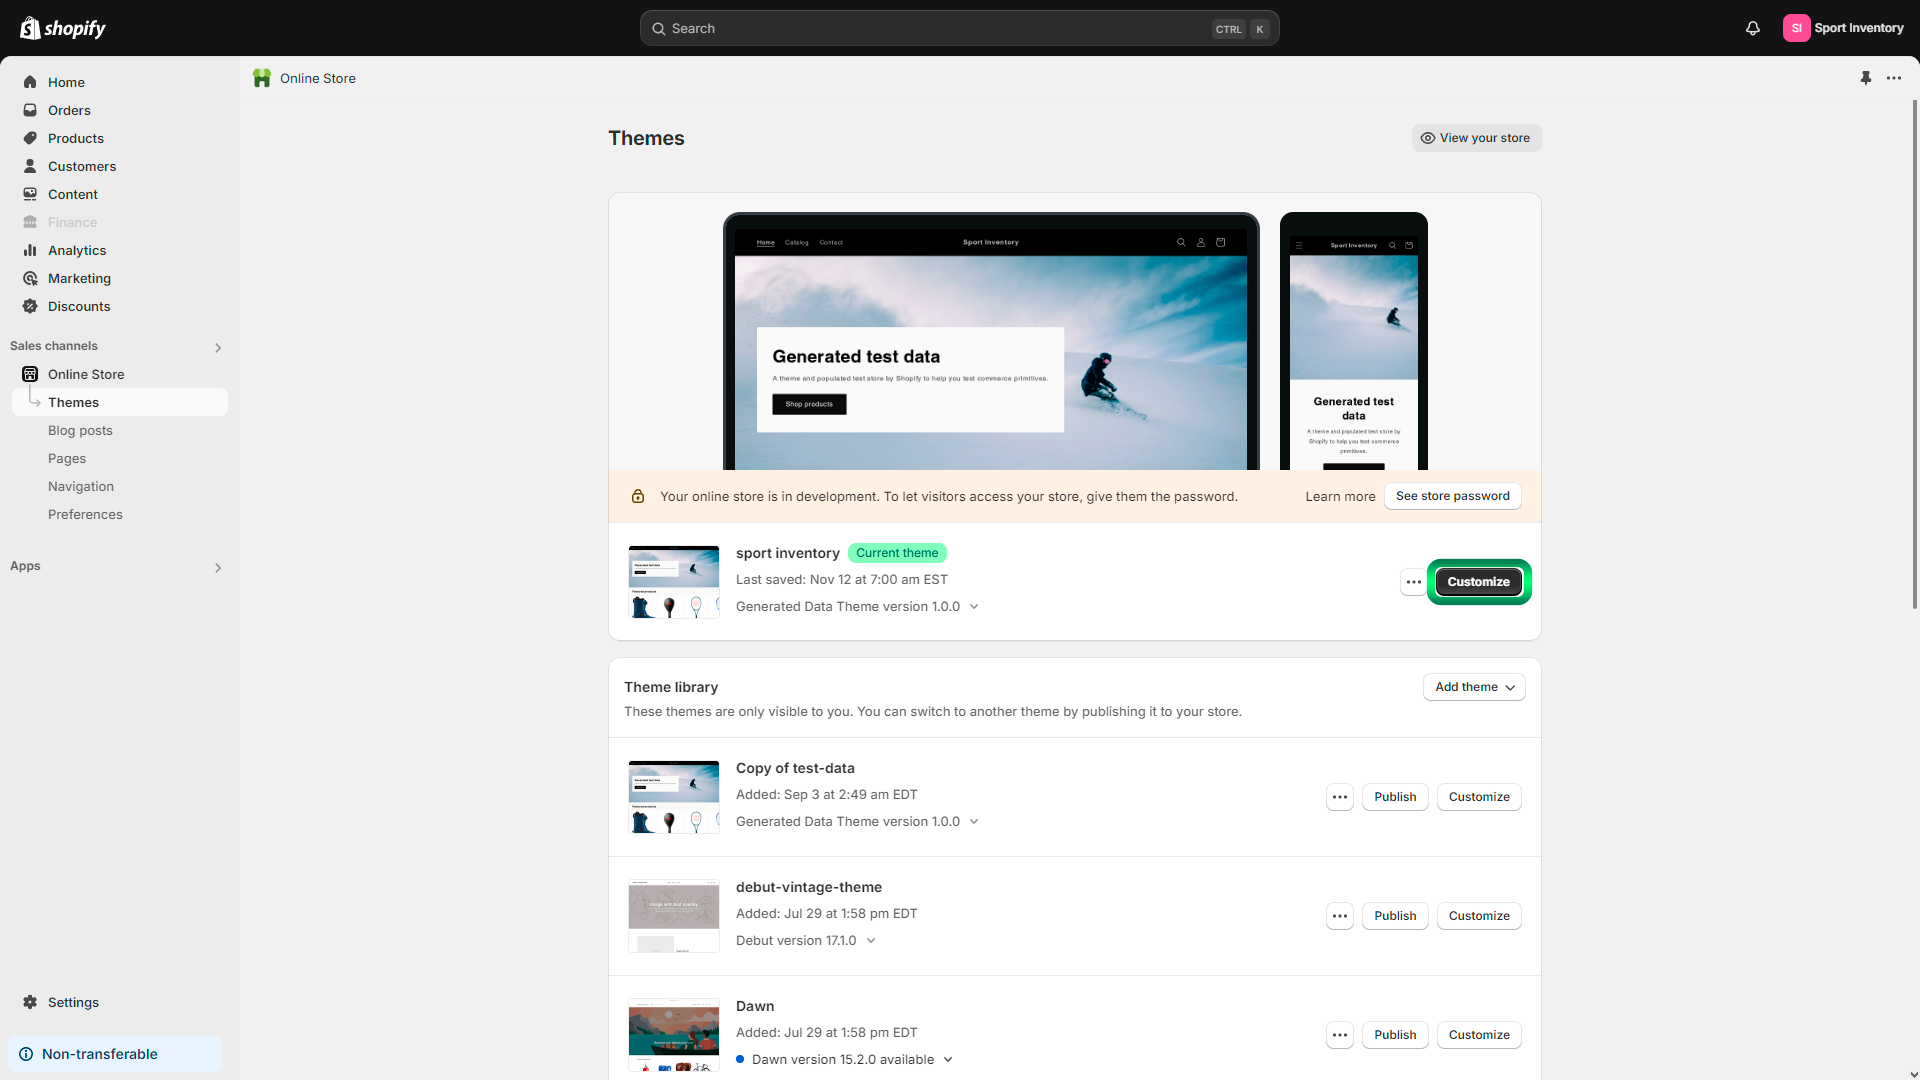Click the notifications bell icon
Screen dimensions: 1920x1080
[1752, 28]
